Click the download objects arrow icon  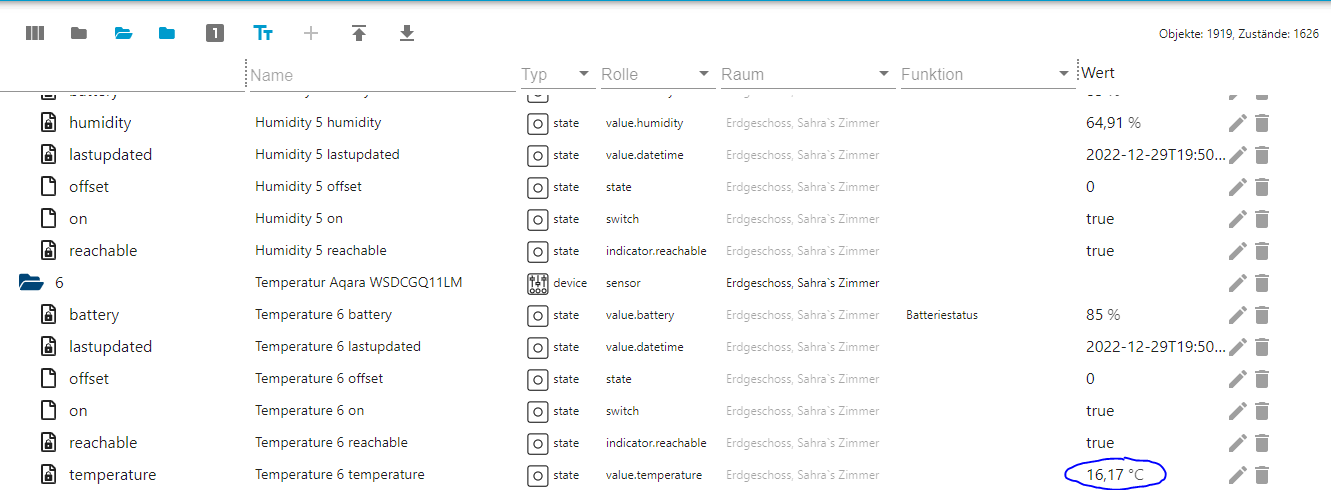click(x=406, y=33)
